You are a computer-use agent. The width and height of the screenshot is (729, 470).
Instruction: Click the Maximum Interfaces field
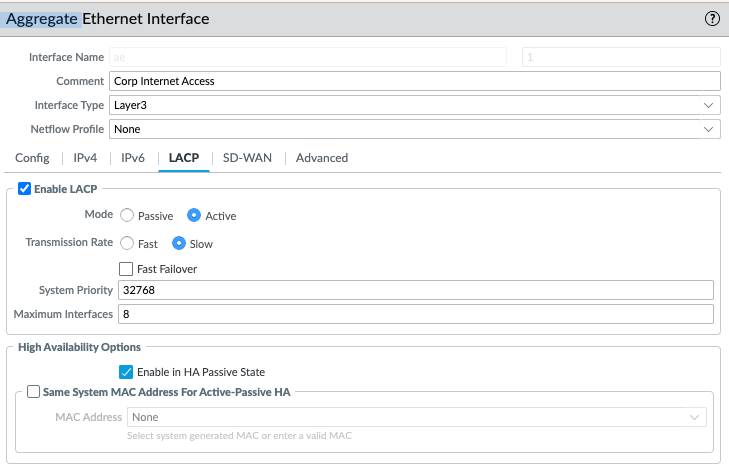[x=414, y=315]
